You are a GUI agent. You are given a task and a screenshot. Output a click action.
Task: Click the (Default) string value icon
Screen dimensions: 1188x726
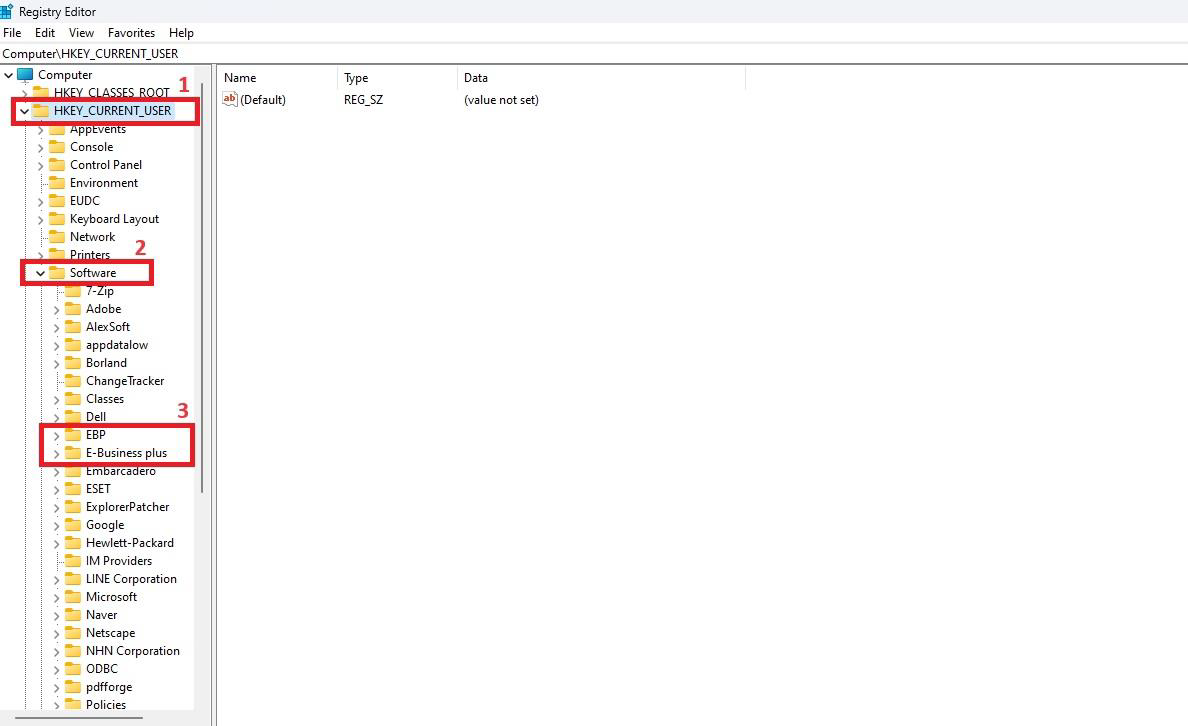[230, 99]
